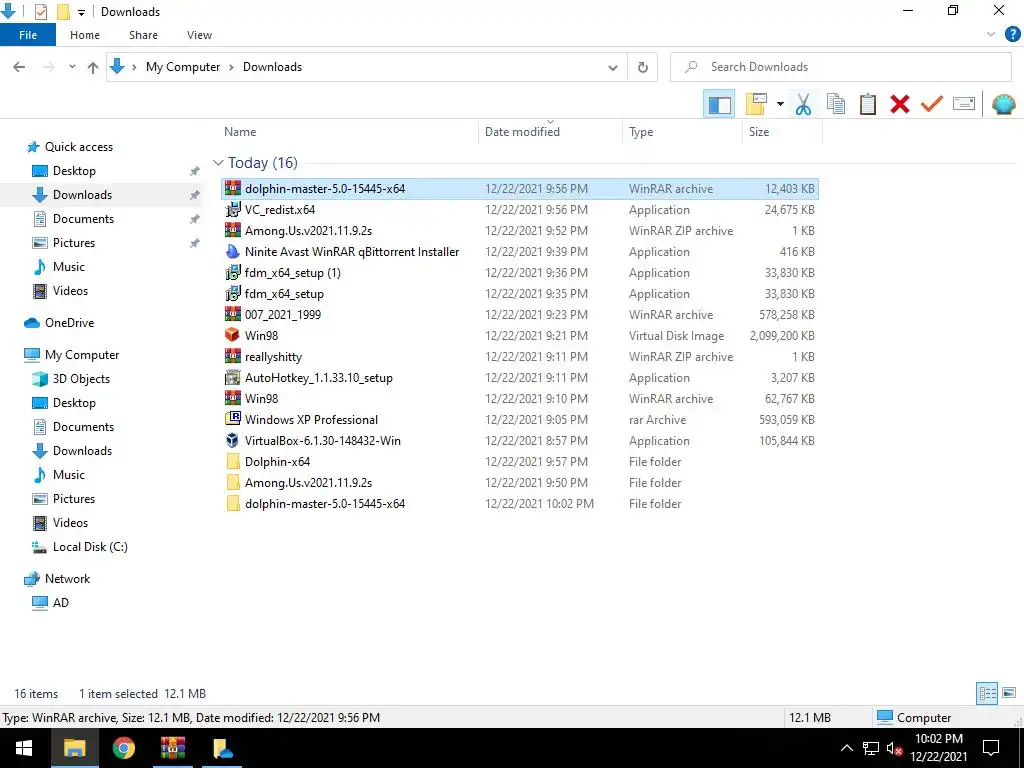Click the red X Delete toolbar icon

900,104
